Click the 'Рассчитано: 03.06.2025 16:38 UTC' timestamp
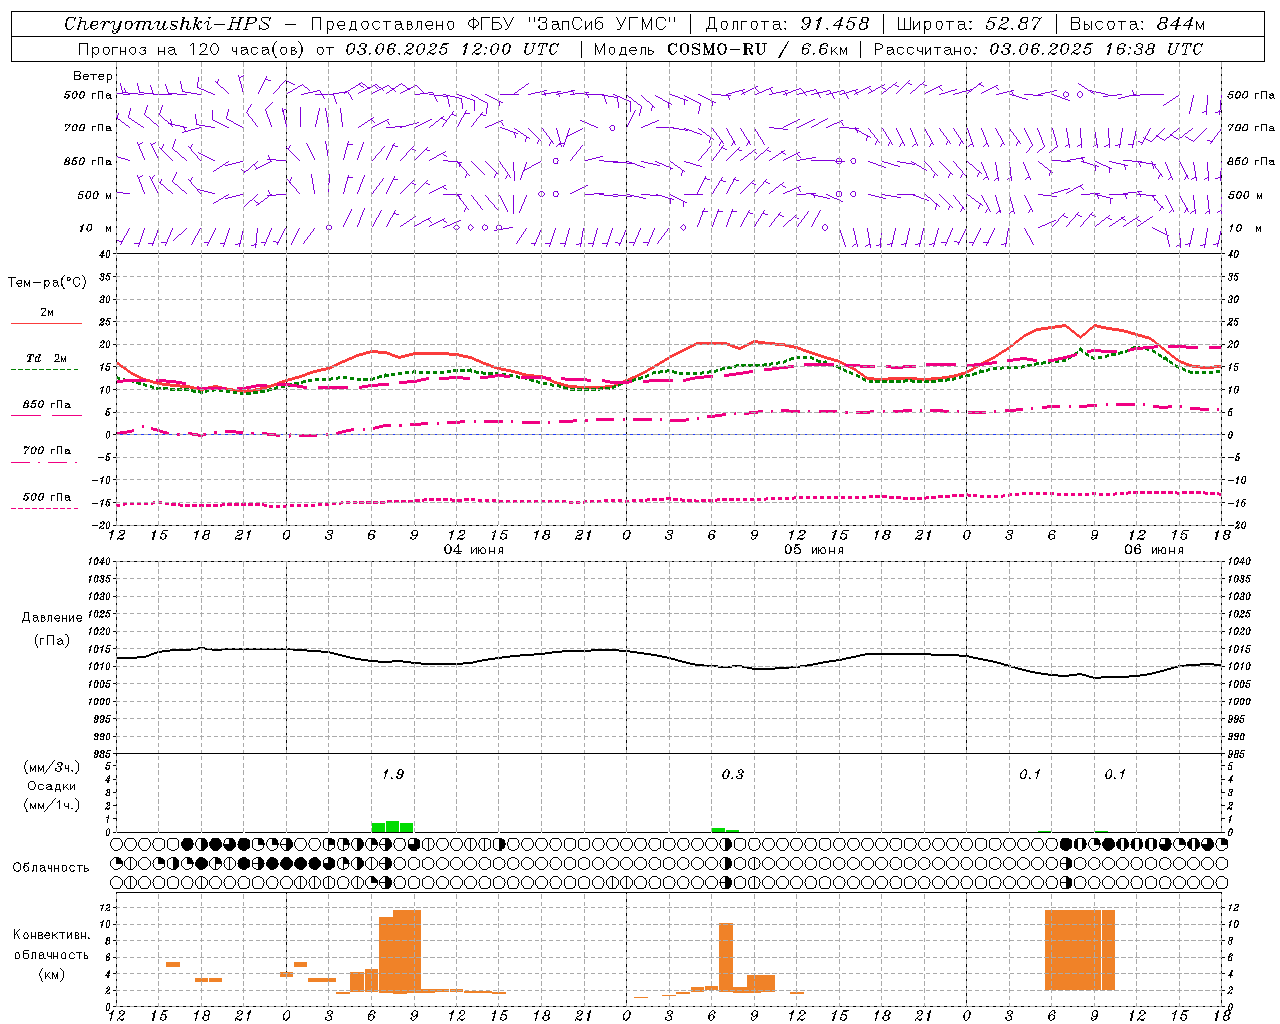Viewport: 1280px width, 1024px height. coord(1038,49)
